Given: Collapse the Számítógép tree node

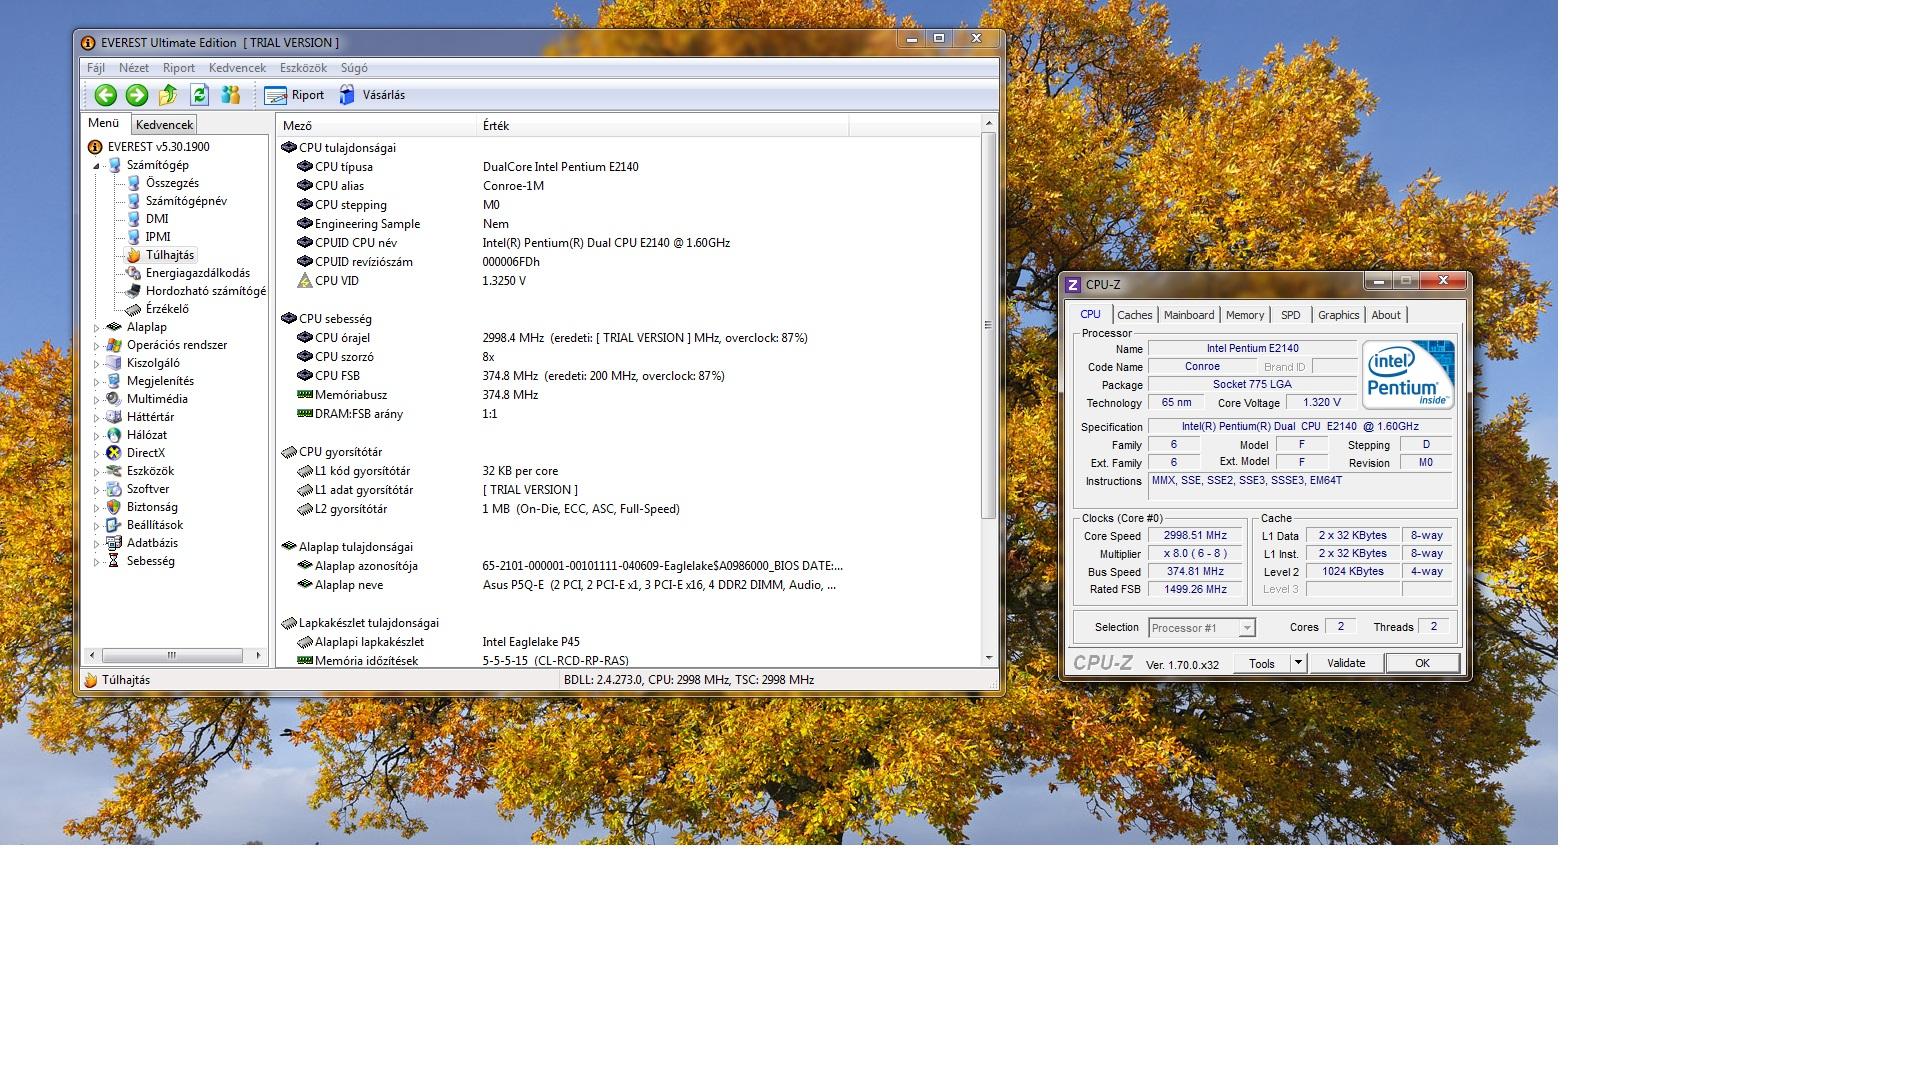Looking at the screenshot, I should pyautogui.click(x=97, y=166).
